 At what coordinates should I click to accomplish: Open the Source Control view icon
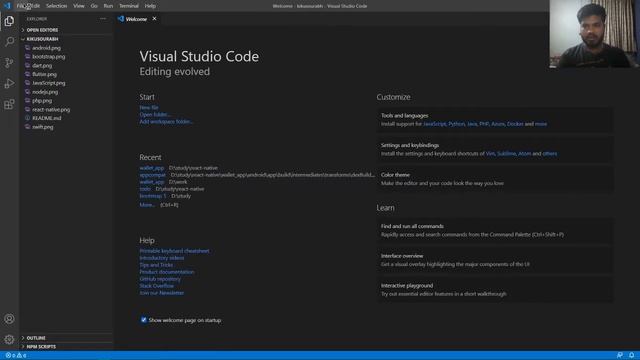coord(9,62)
